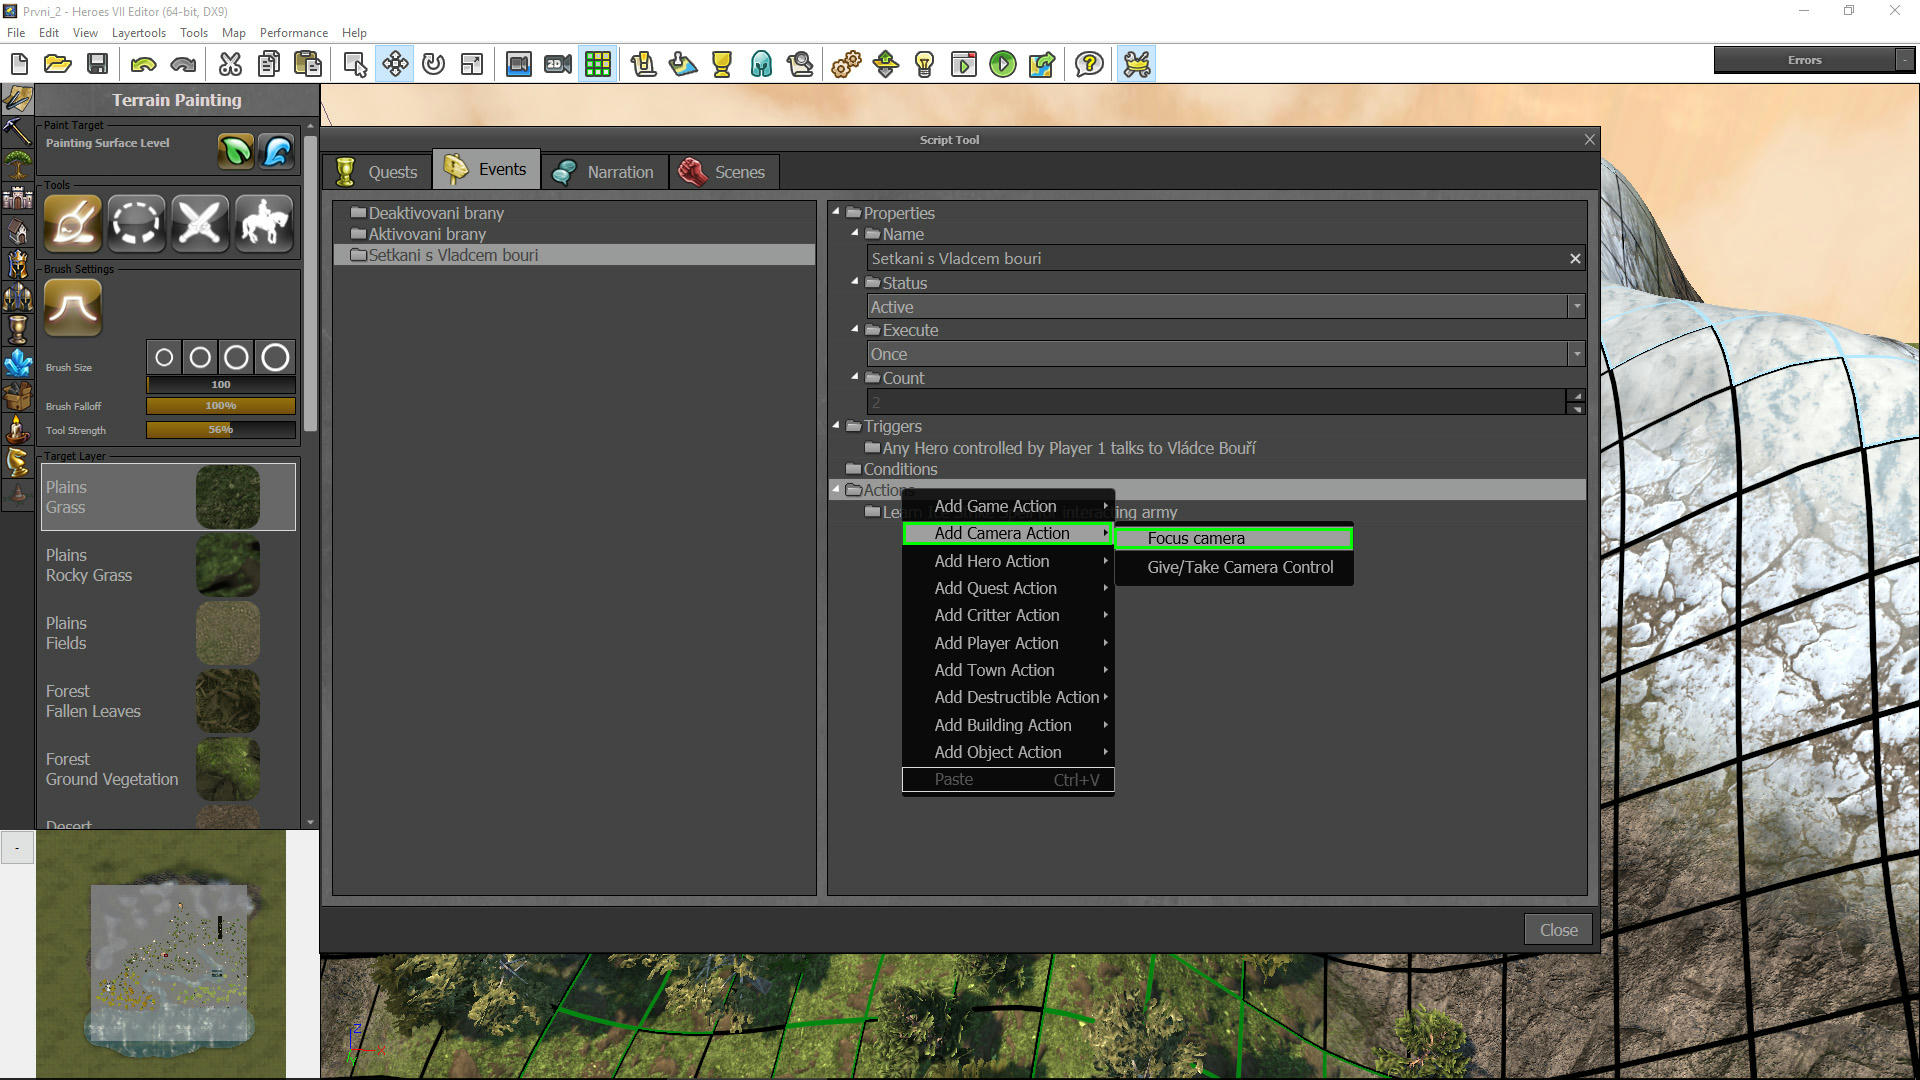1920x1080 pixels.
Task: Select the crossed swords tool
Action: pos(200,222)
